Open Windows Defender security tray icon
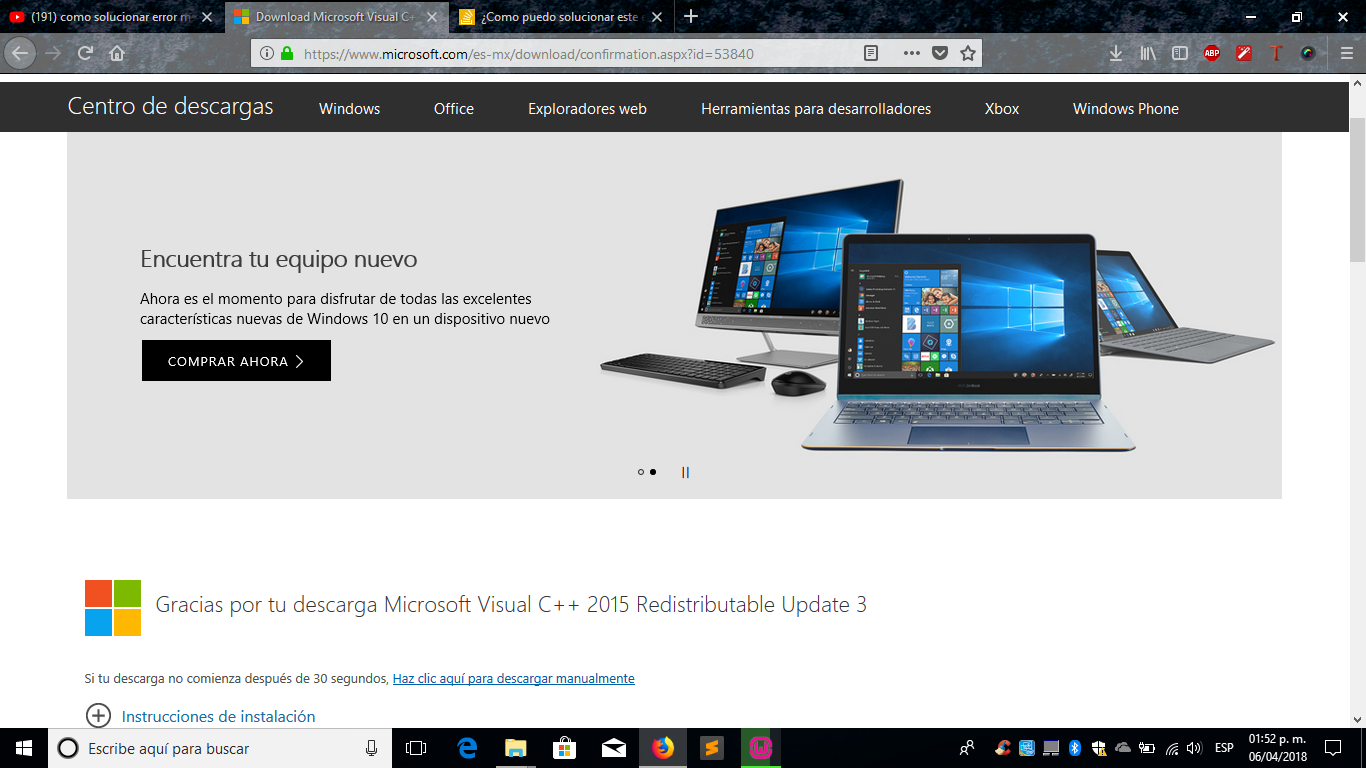1366x768 pixels. [x=1099, y=748]
